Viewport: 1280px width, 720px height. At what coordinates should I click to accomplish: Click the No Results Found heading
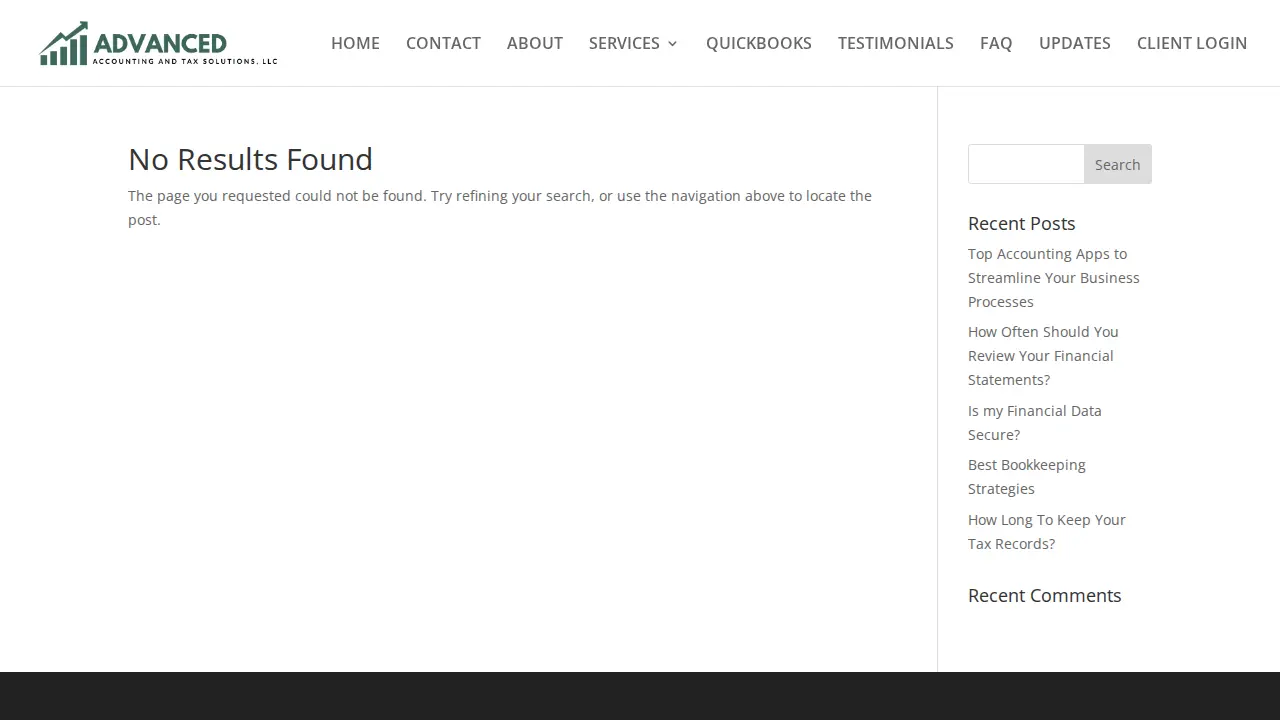[250, 159]
